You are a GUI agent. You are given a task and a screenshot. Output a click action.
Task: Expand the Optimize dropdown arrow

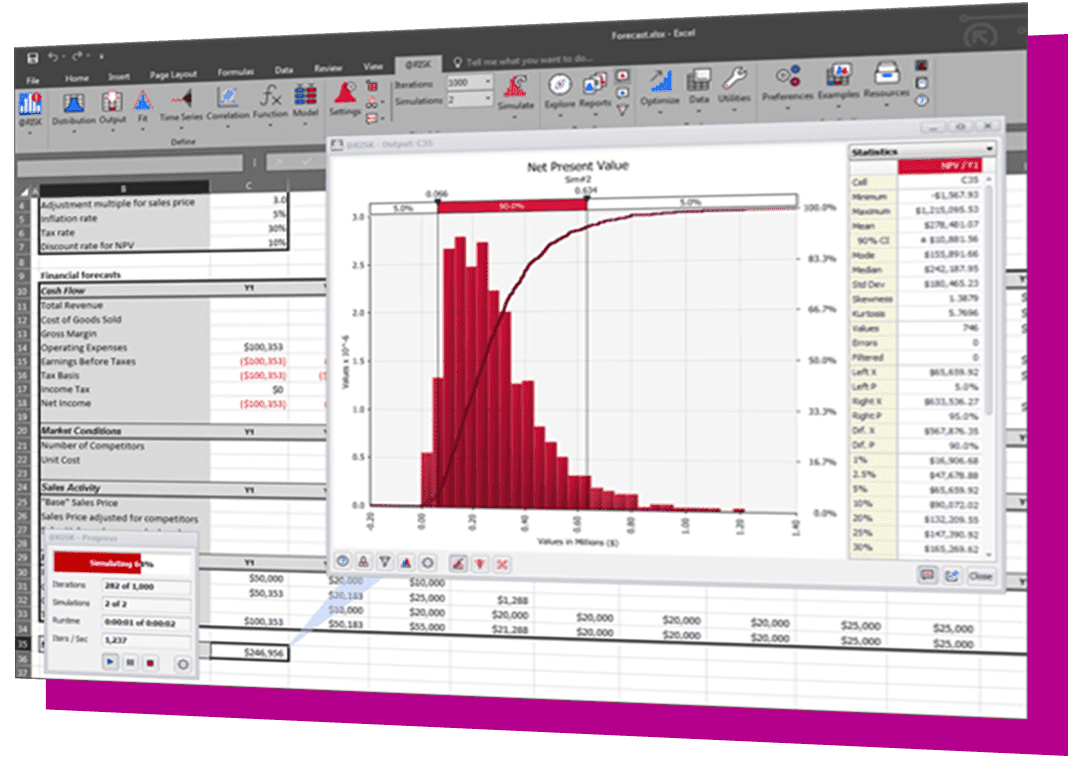[x=660, y=111]
